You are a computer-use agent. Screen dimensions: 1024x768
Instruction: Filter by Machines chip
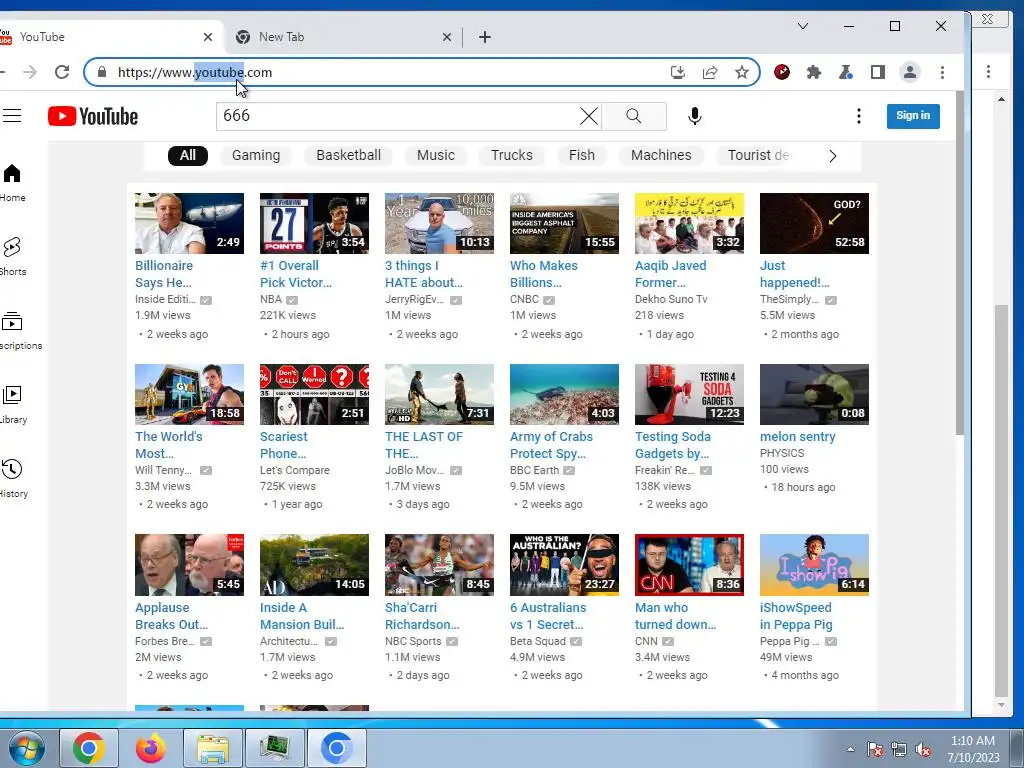661,155
